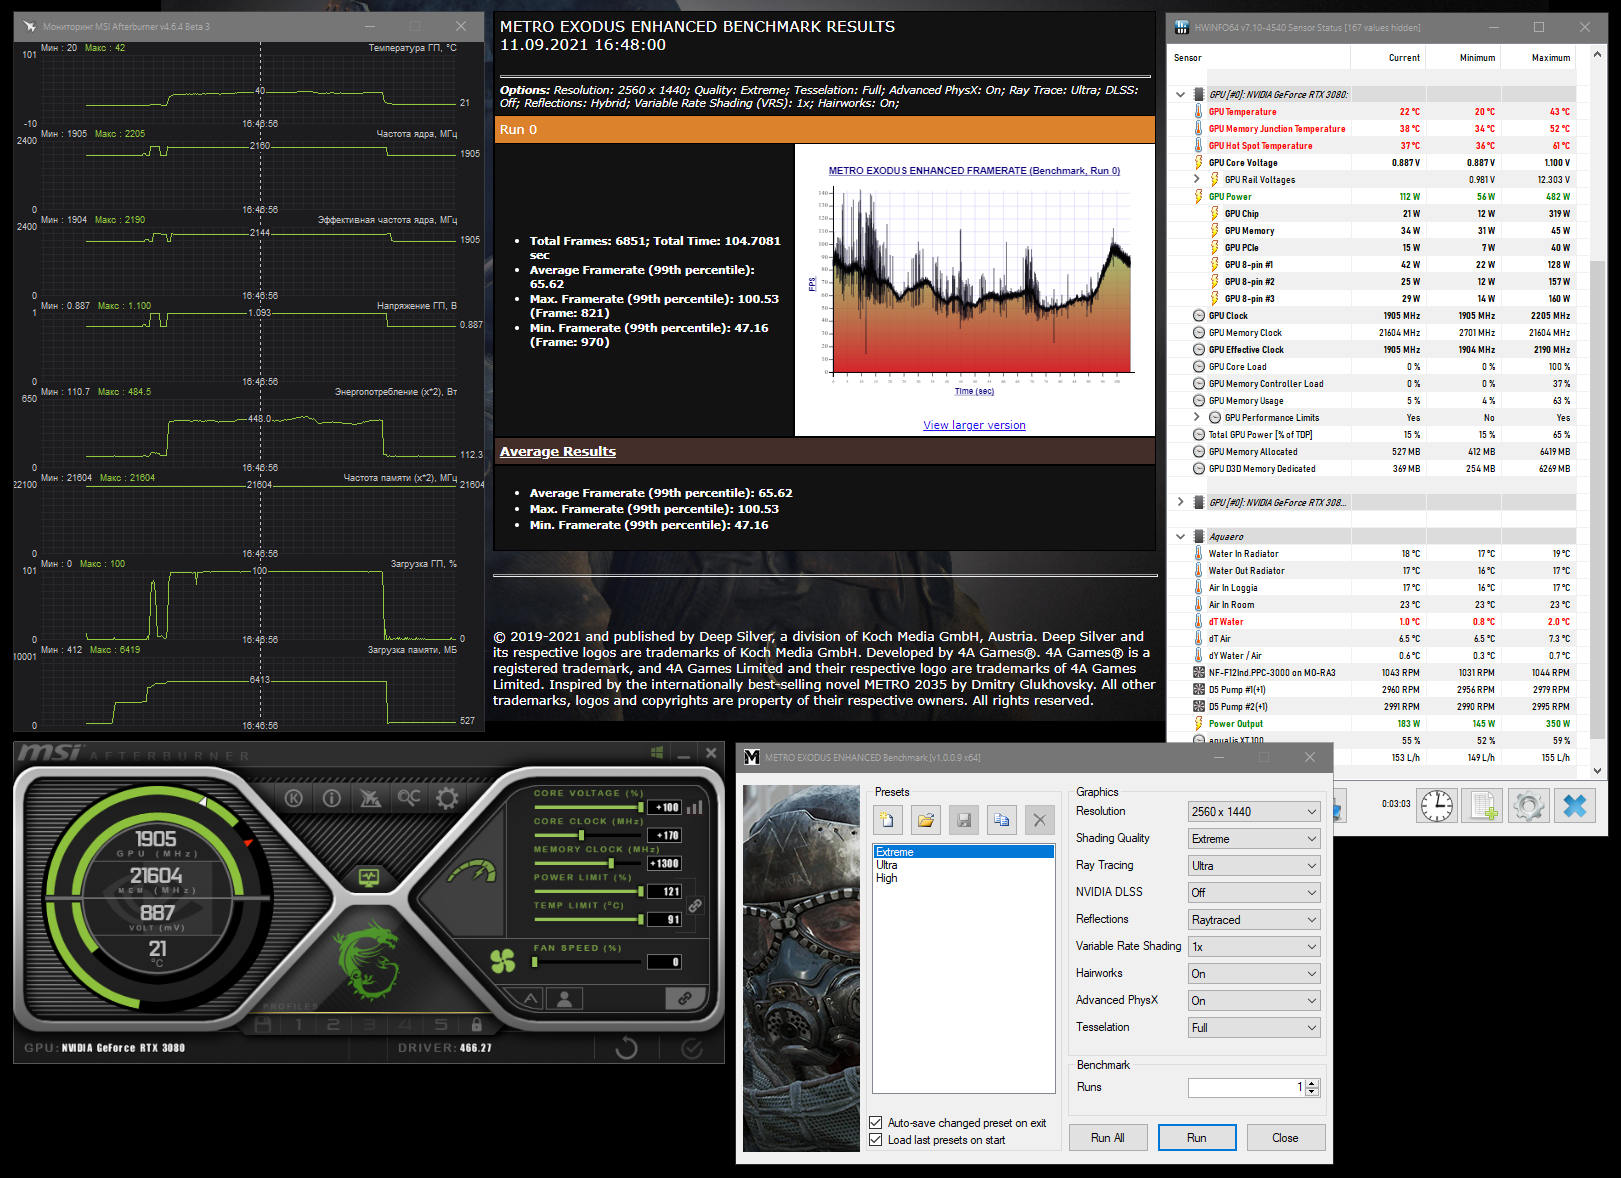Click the Afterburner fan icon
Screen dimensions: 1621x1178
[x=503, y=961]
